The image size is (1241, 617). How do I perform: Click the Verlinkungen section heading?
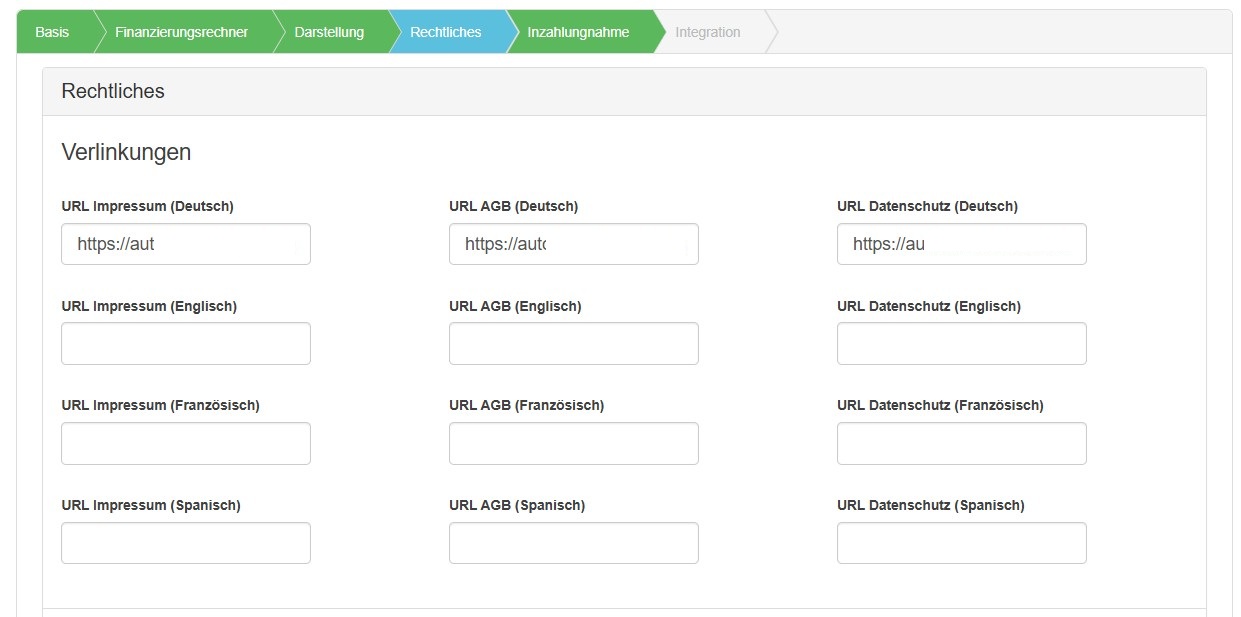tap(126, 152)
